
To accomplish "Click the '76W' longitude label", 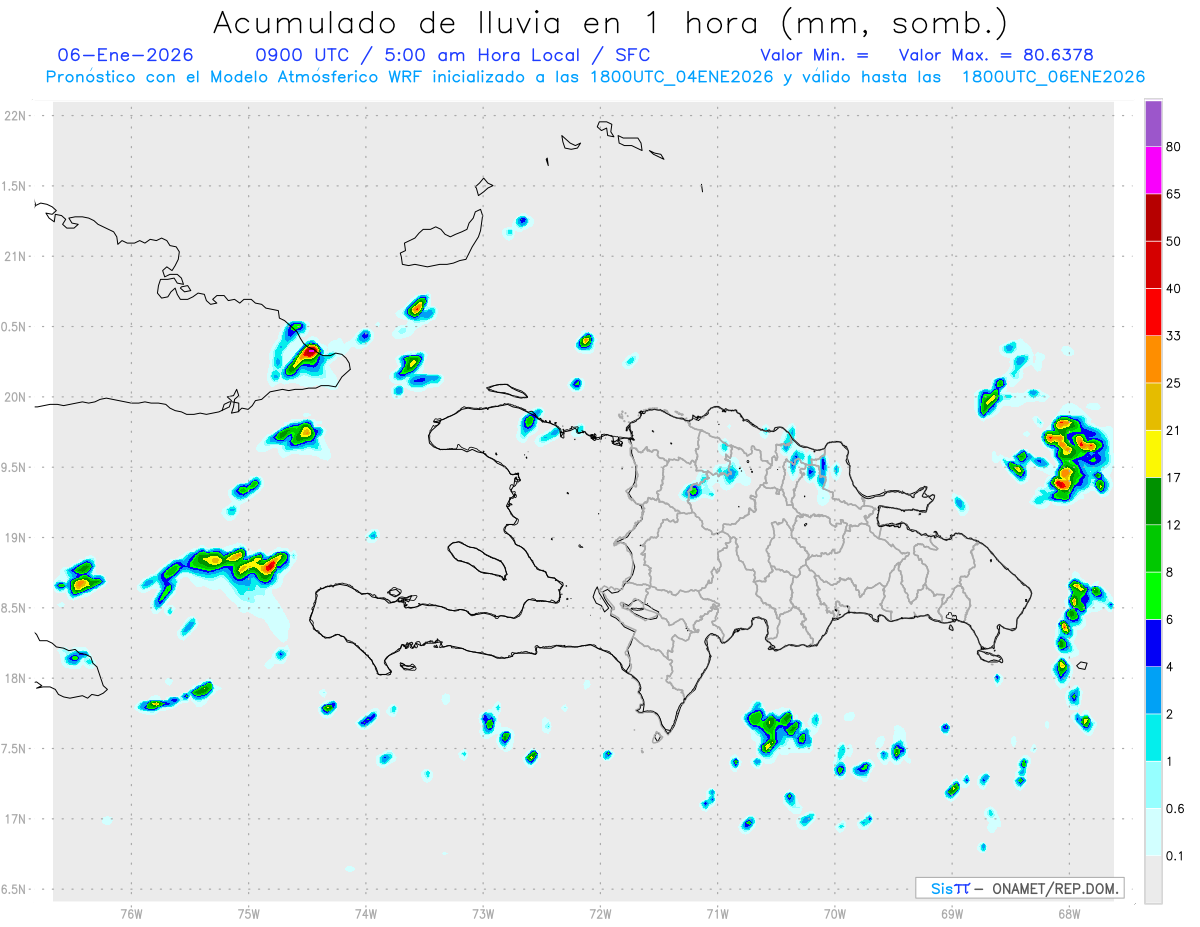I will click(x=131, y=914).
